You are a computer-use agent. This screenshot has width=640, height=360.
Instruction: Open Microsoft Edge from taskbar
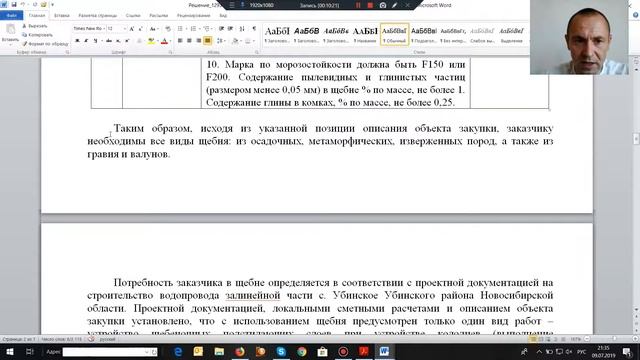pyautogui.click(x=178, y=351)
